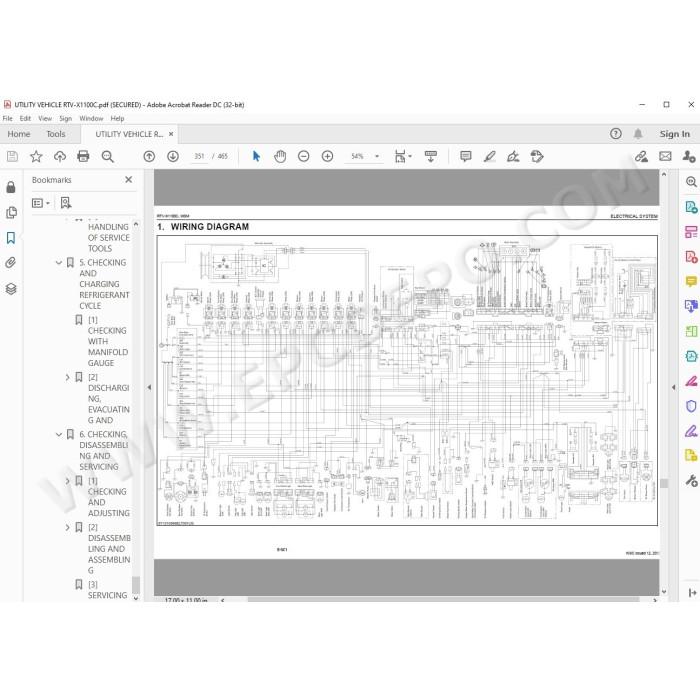Collapse the '5. CHECKING AND CHARGING' bookmark

click(58, 263)
